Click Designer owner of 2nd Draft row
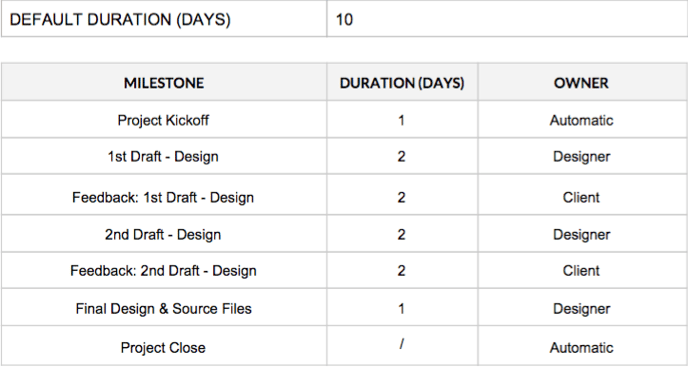The image size is (688, 367). point(581,234)
